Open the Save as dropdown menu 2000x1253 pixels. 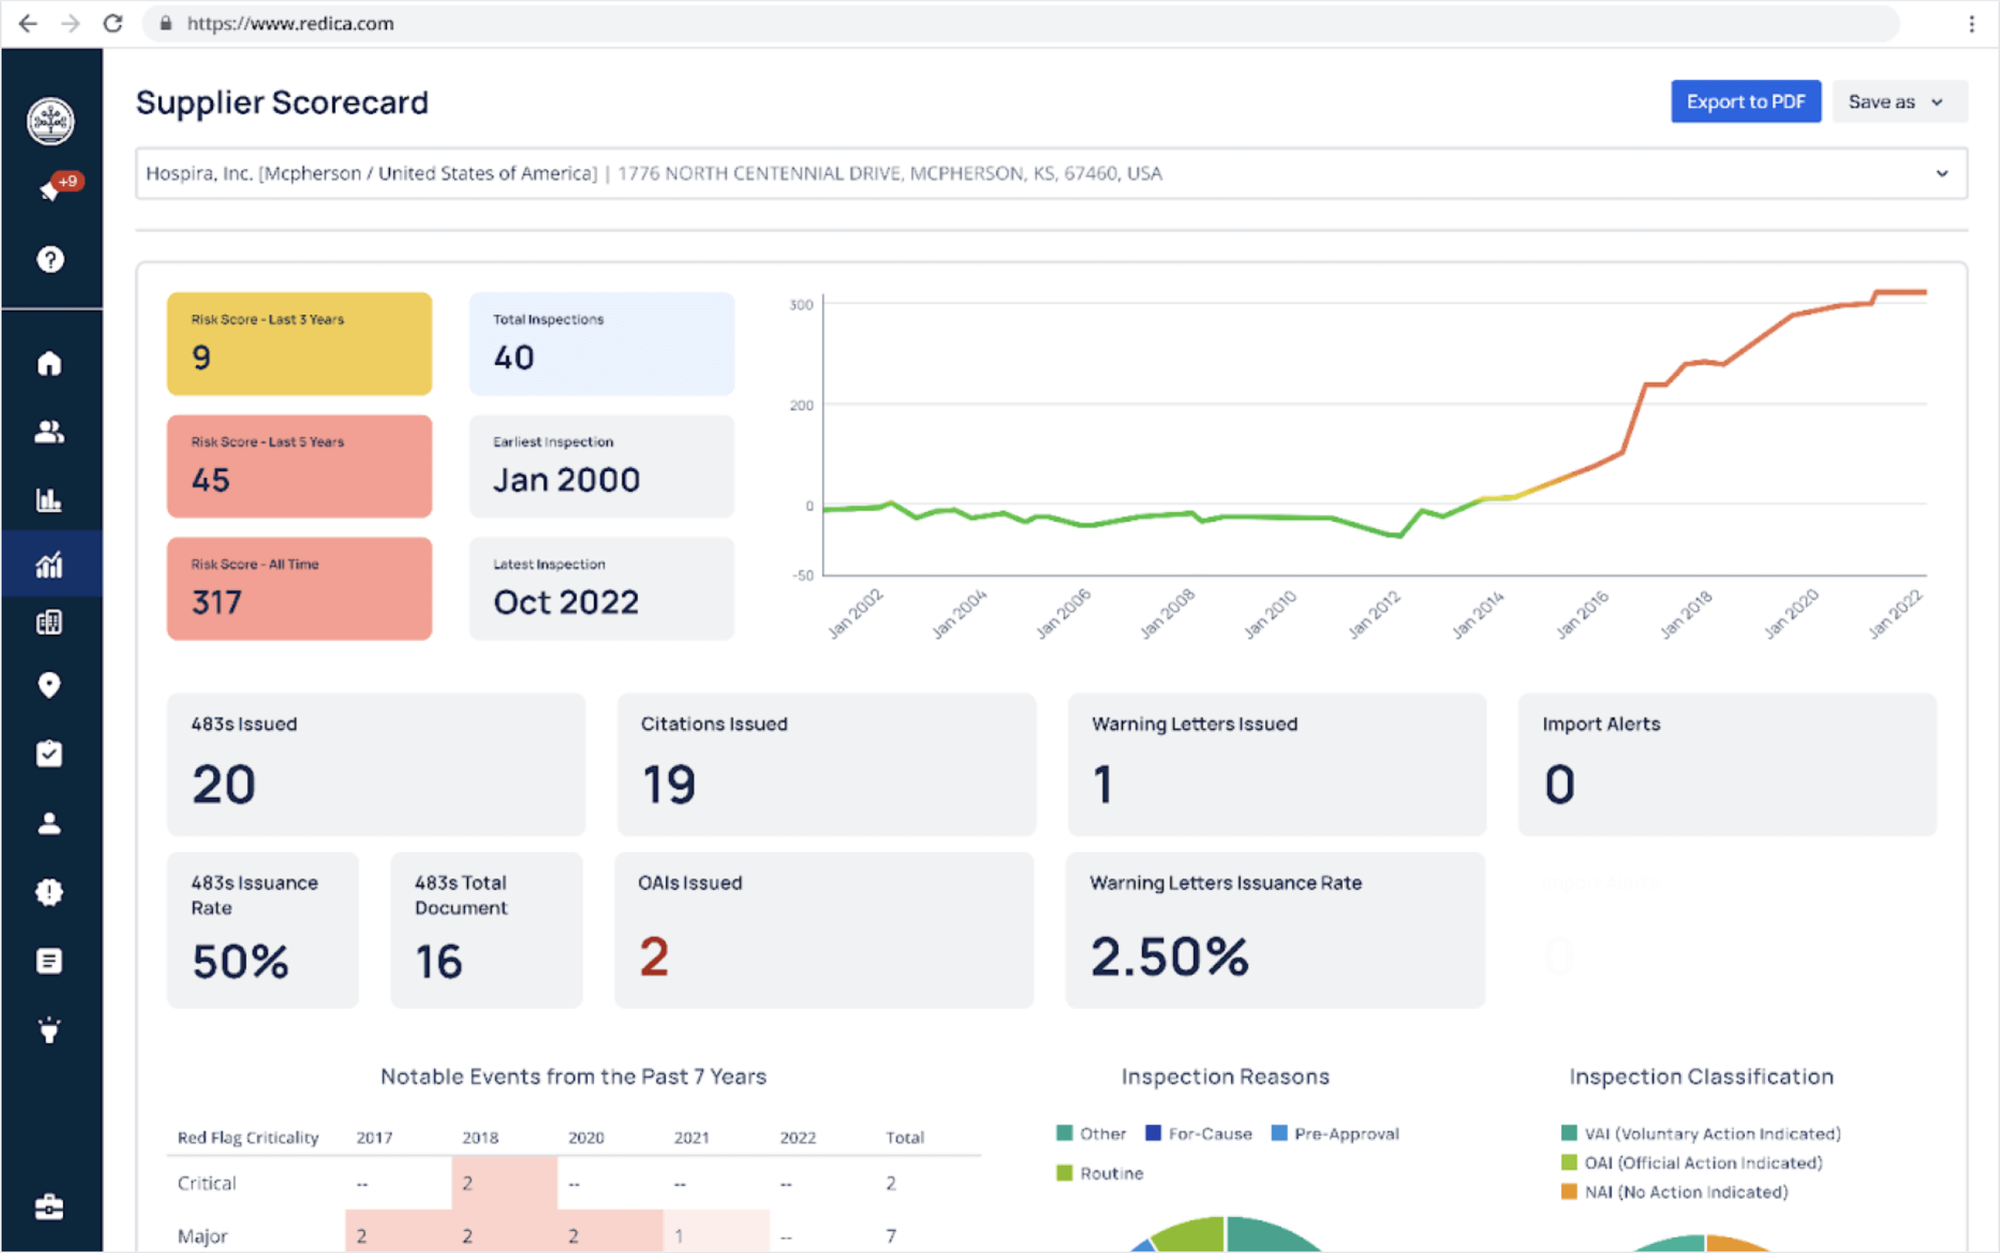pyautogui.click(x=1897, y=101)
